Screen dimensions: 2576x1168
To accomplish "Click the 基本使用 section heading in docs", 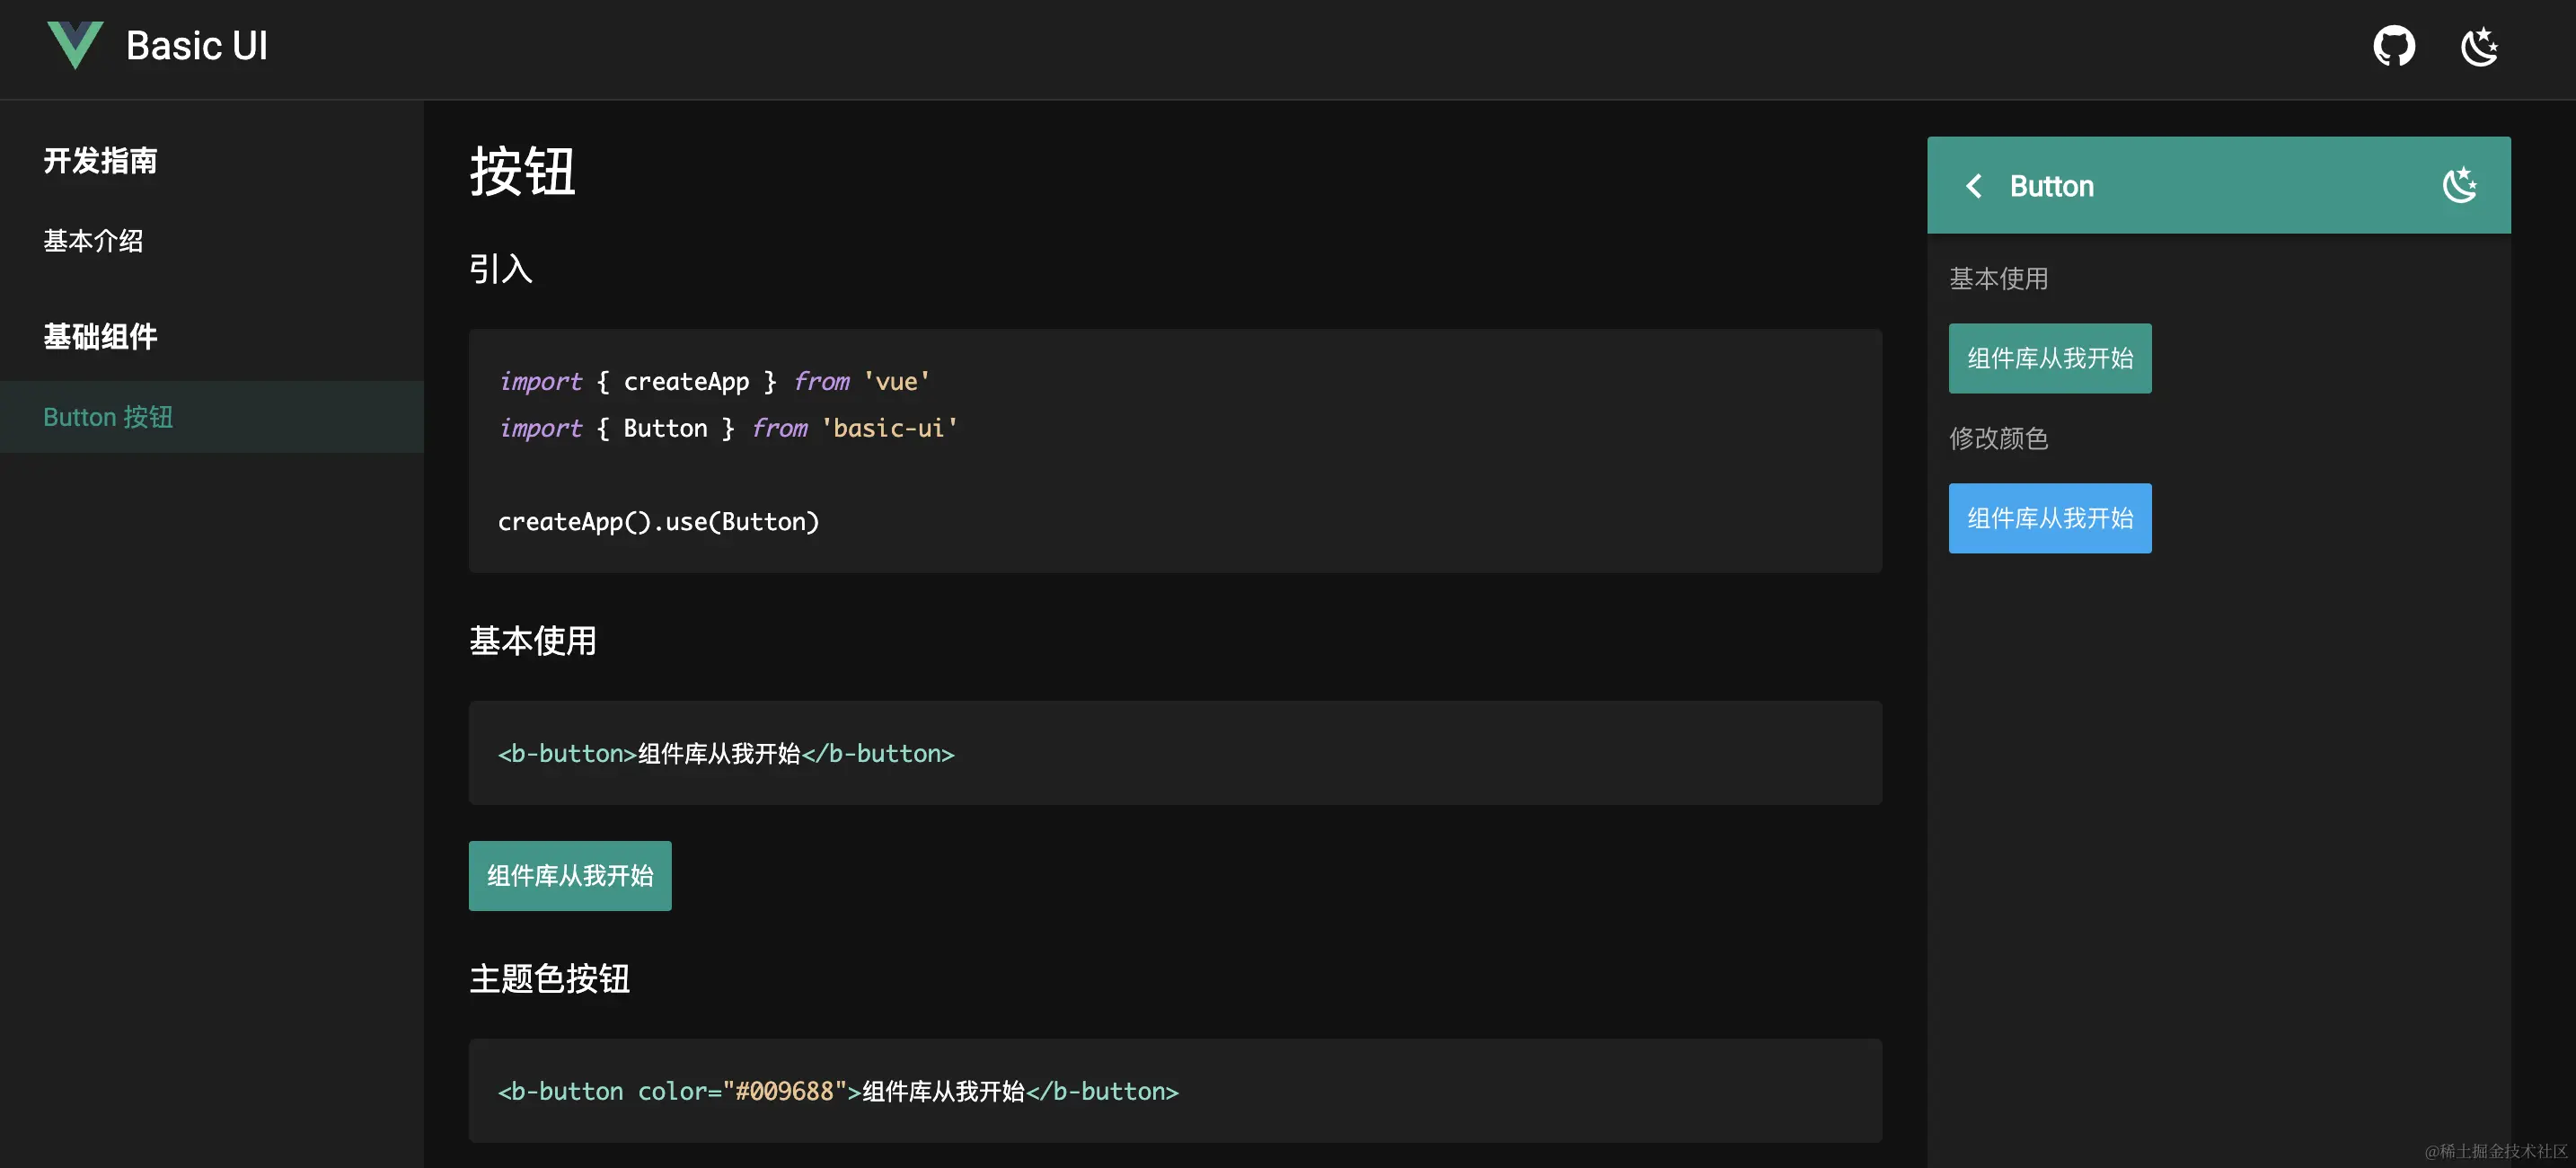I will tap(533, 641).
